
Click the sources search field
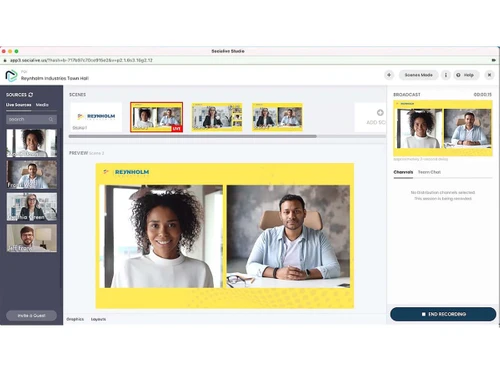pyautogui.click(x=31, y=119)
